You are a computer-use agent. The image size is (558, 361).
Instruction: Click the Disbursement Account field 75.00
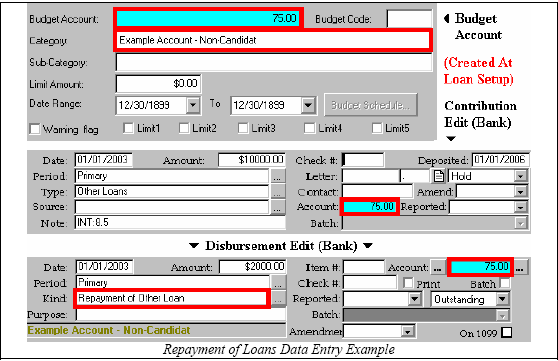(480, 267)
